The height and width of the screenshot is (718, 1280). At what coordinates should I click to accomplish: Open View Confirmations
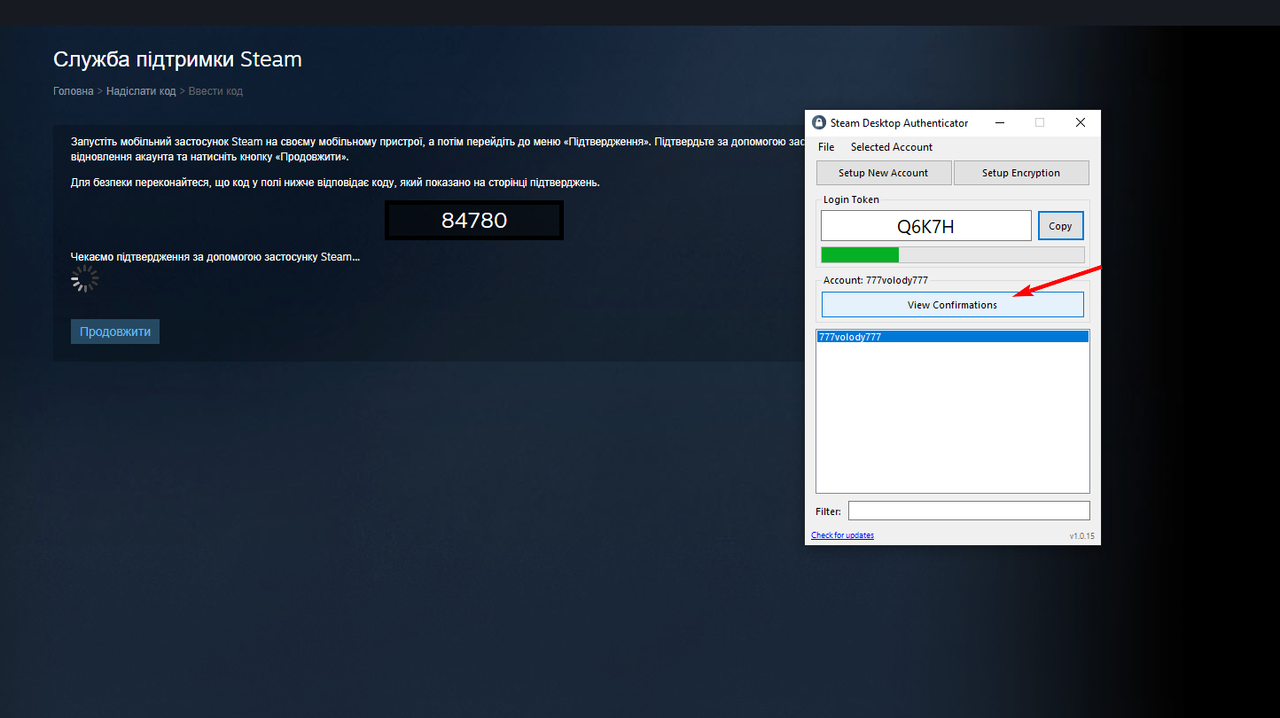[x=952, y=305]
